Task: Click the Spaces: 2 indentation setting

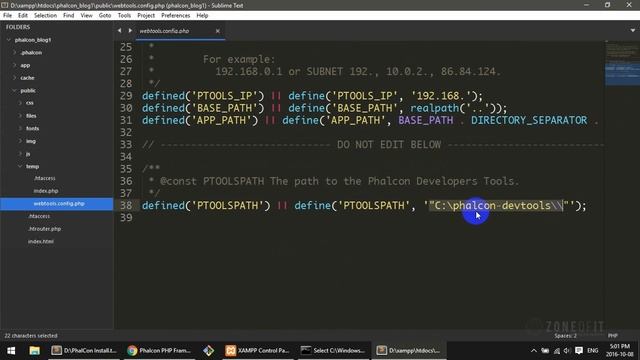Action: (565, 336)
